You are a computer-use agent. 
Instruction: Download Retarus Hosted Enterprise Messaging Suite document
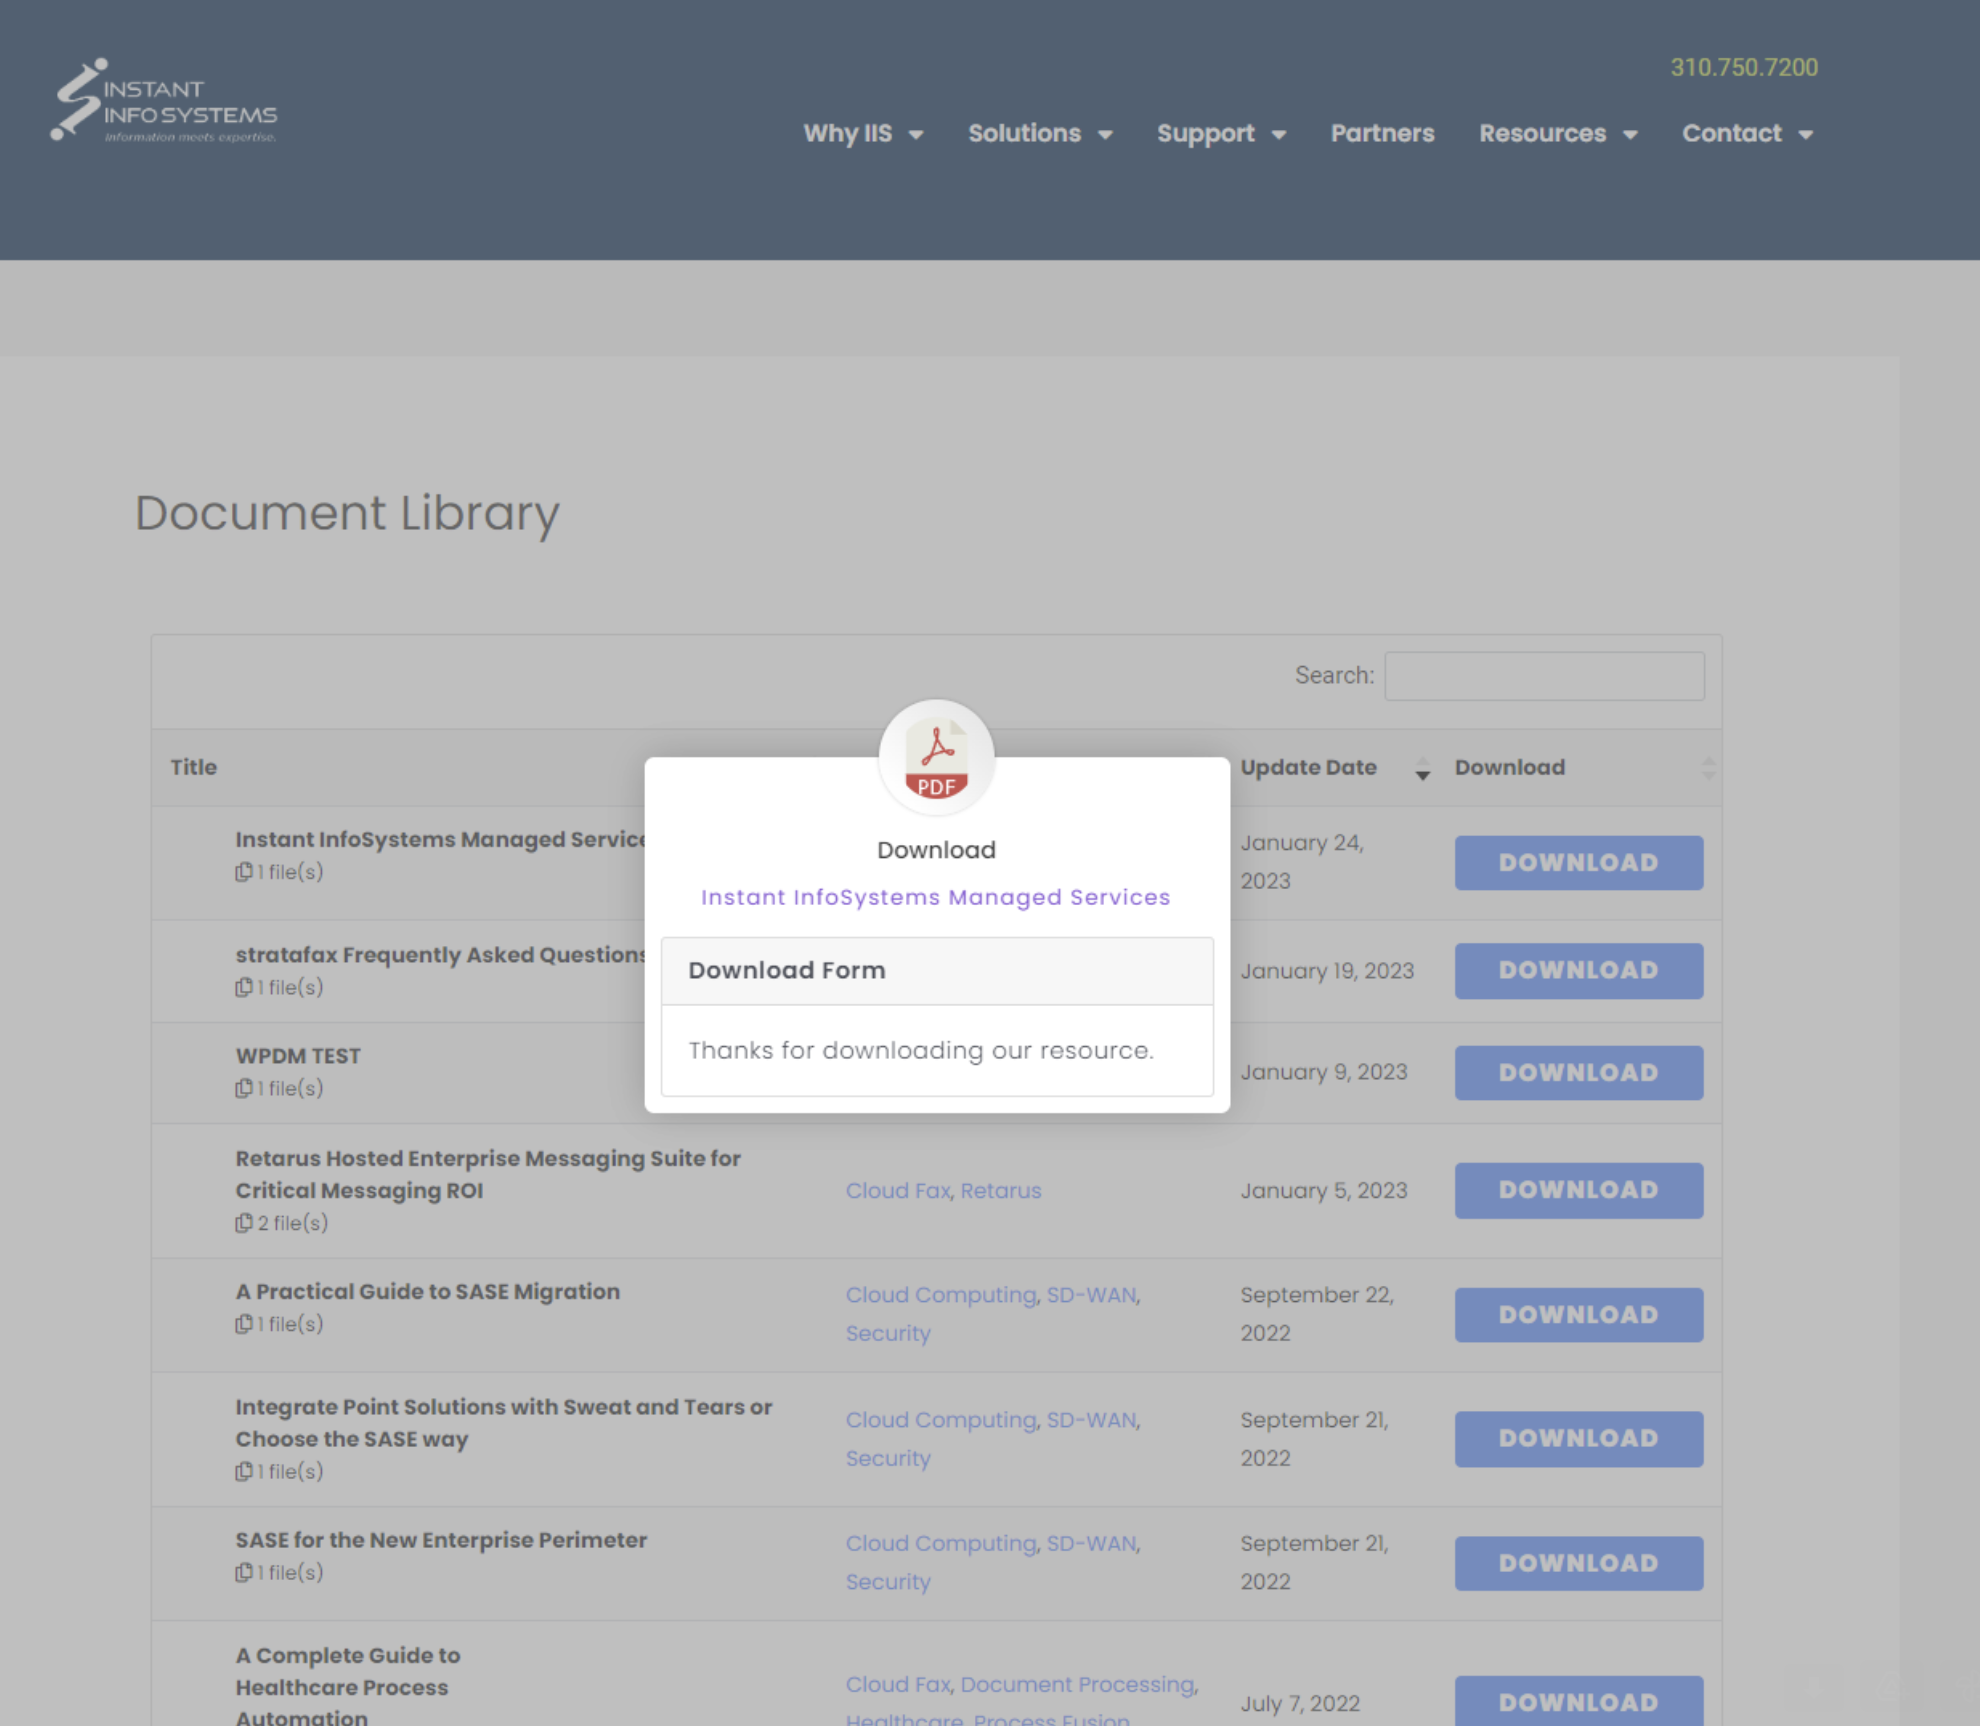(x=1579, y=1190)
